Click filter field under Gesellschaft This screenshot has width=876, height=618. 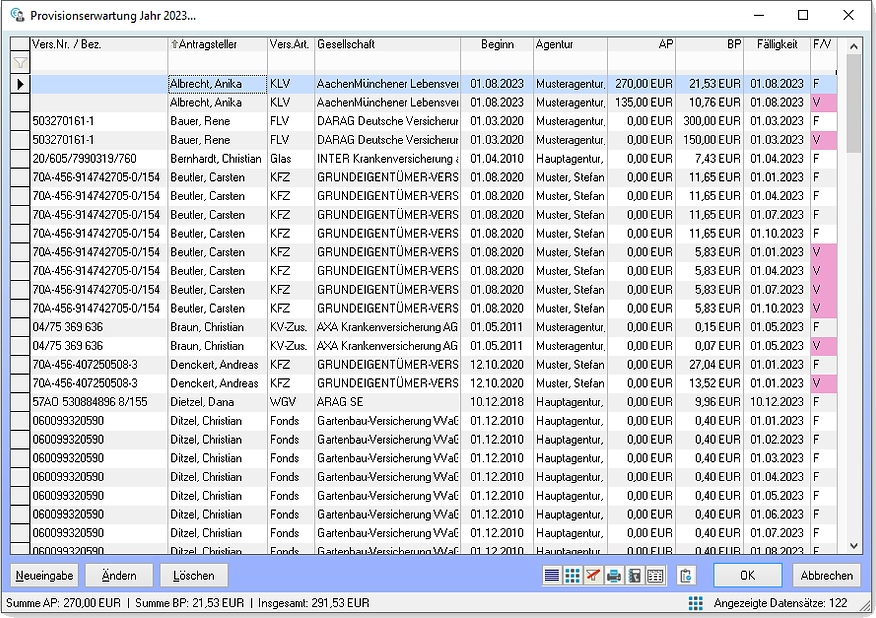[x=388, y=63]
